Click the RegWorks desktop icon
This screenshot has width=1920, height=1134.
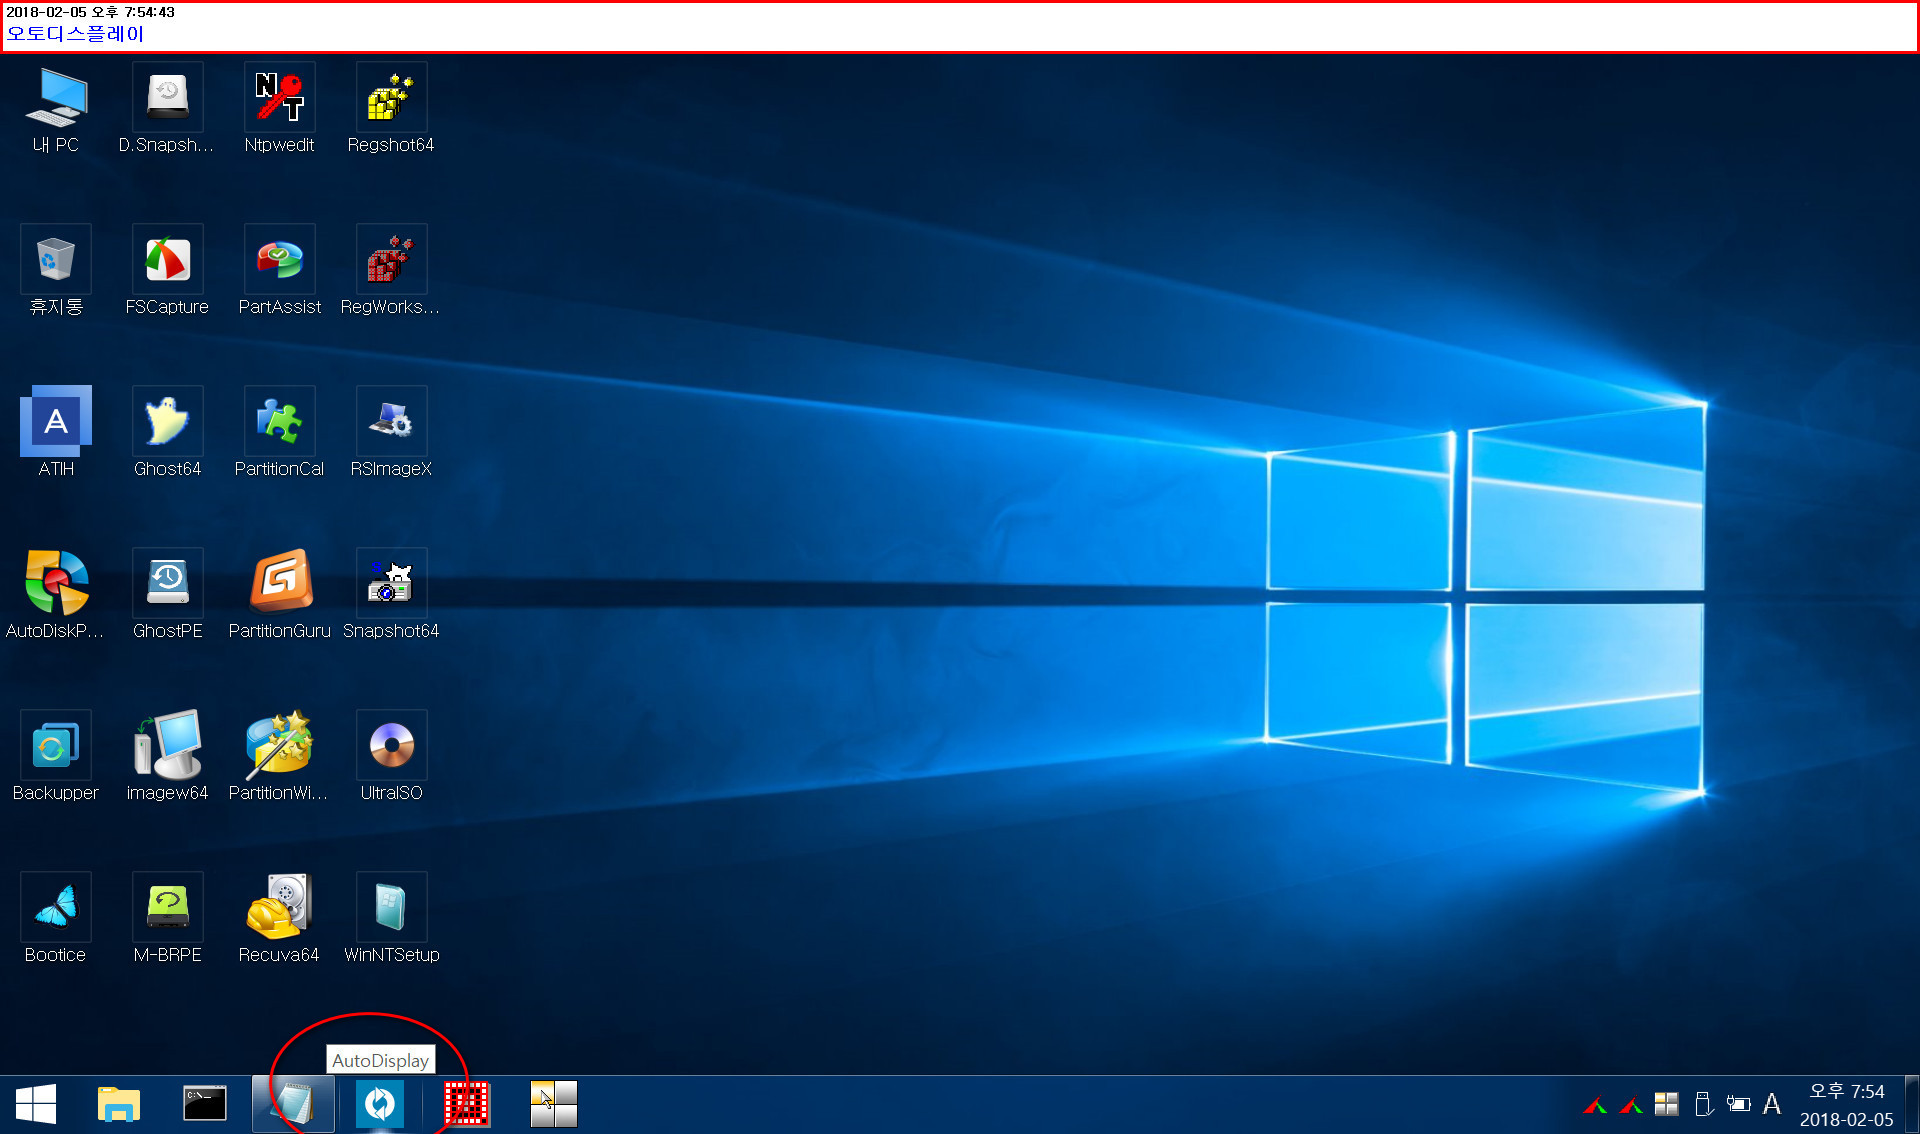click(391, 271)
